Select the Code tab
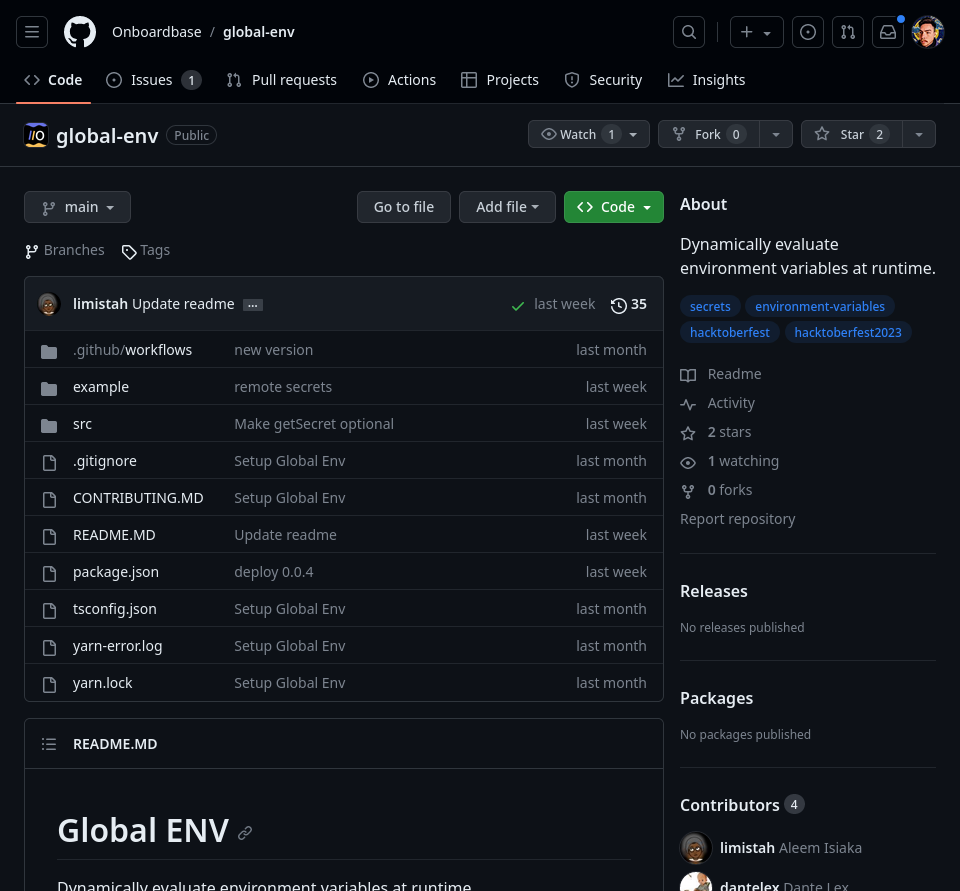The width and height of the screenshot is (960, 891). 53,80
